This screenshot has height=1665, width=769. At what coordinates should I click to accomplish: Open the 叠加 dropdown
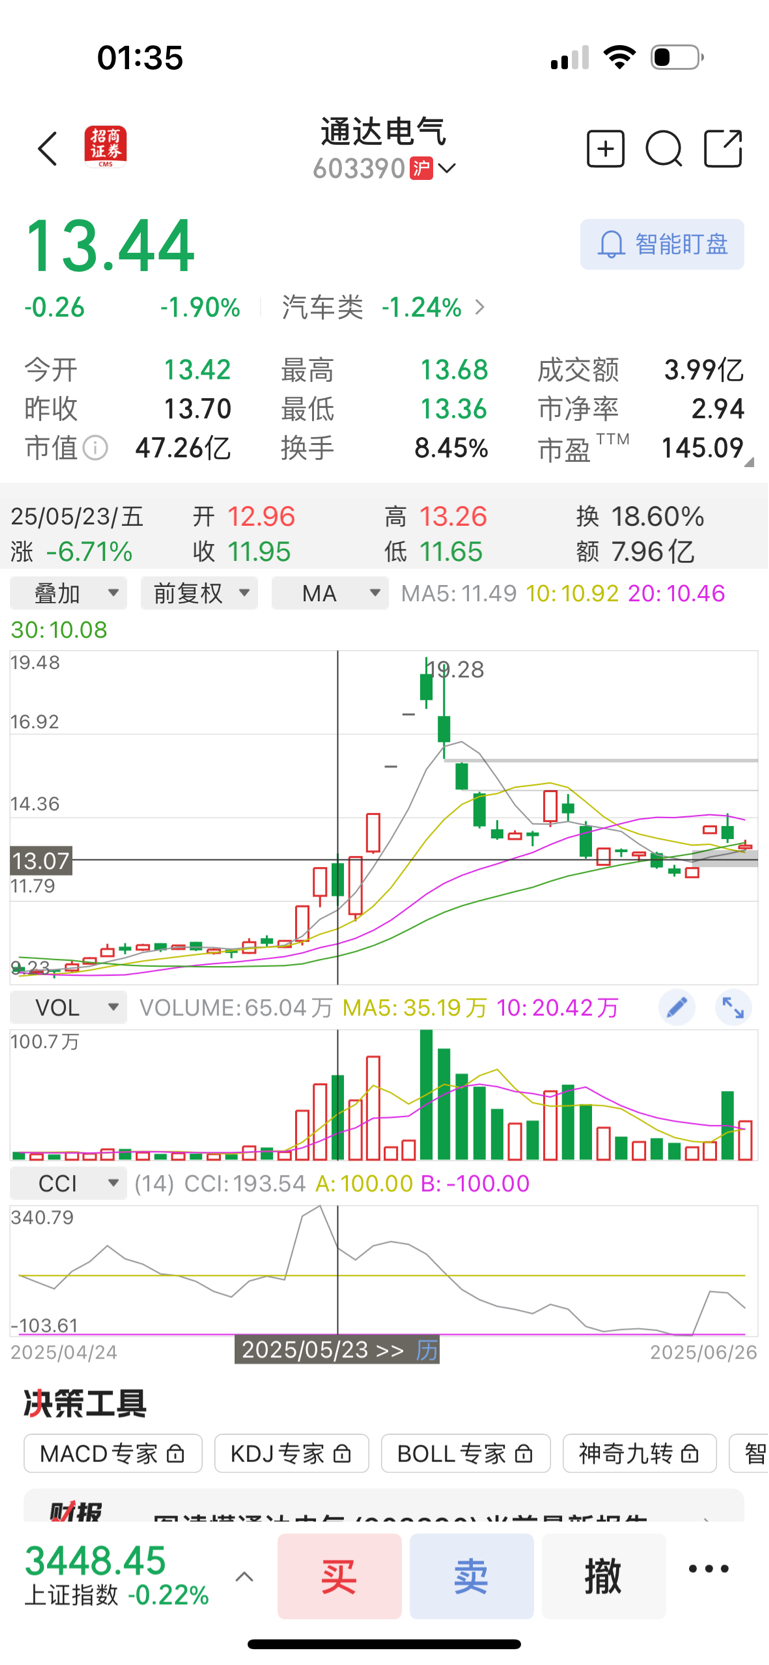point(68,593)
